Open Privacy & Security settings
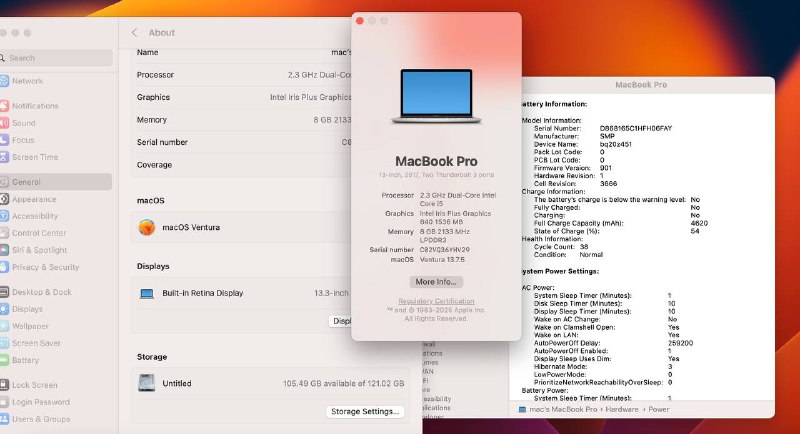Screen dimensions: 800x434 [x=45, y=267]
